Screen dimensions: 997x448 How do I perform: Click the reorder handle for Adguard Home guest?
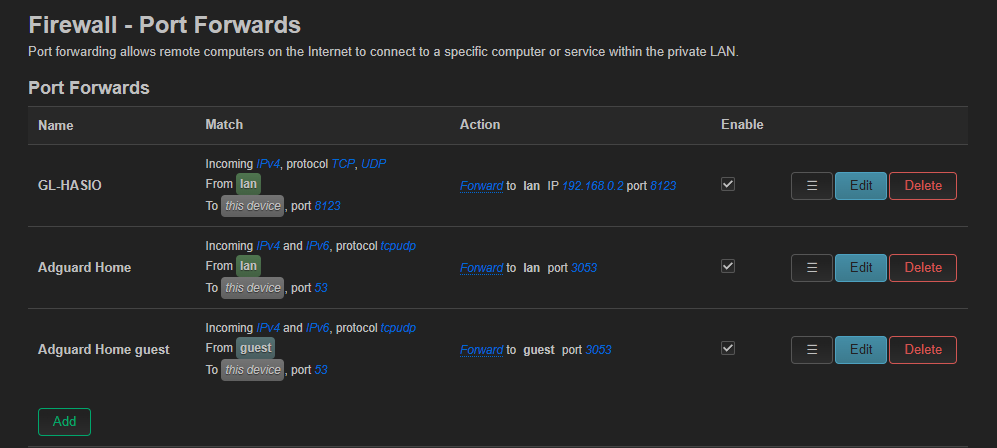[x=811, y=350]
